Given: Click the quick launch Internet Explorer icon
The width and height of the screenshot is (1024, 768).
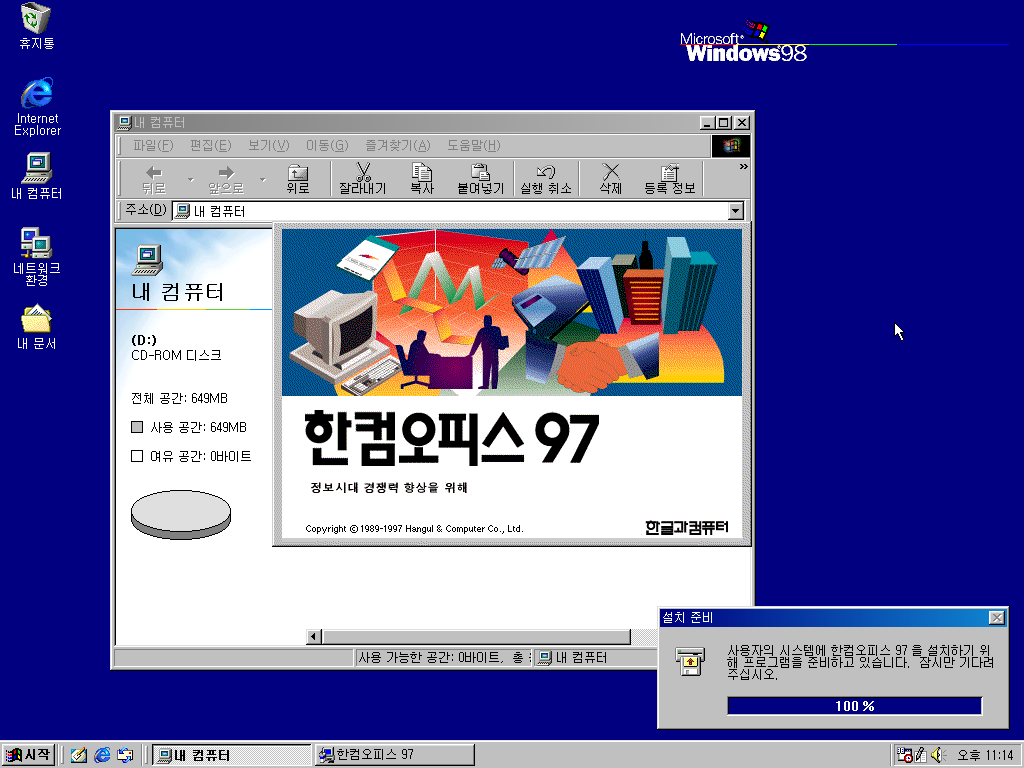Looking at the screenshot, I should point(102,755).
